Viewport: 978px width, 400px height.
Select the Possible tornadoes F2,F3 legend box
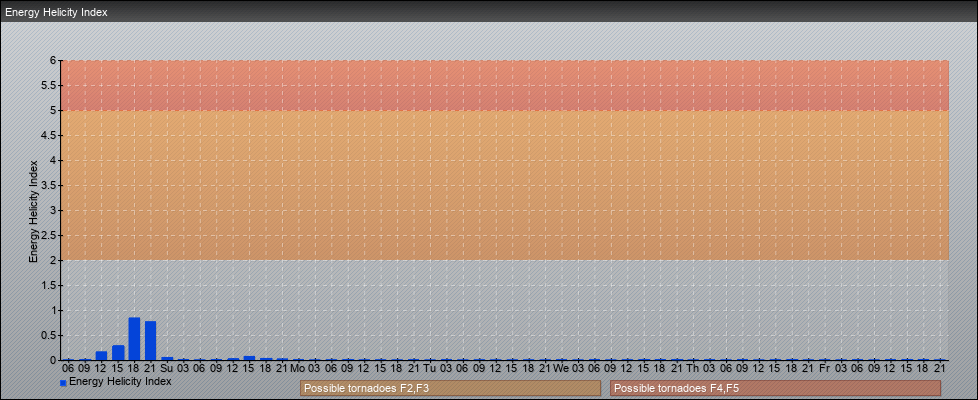[450, 388]
